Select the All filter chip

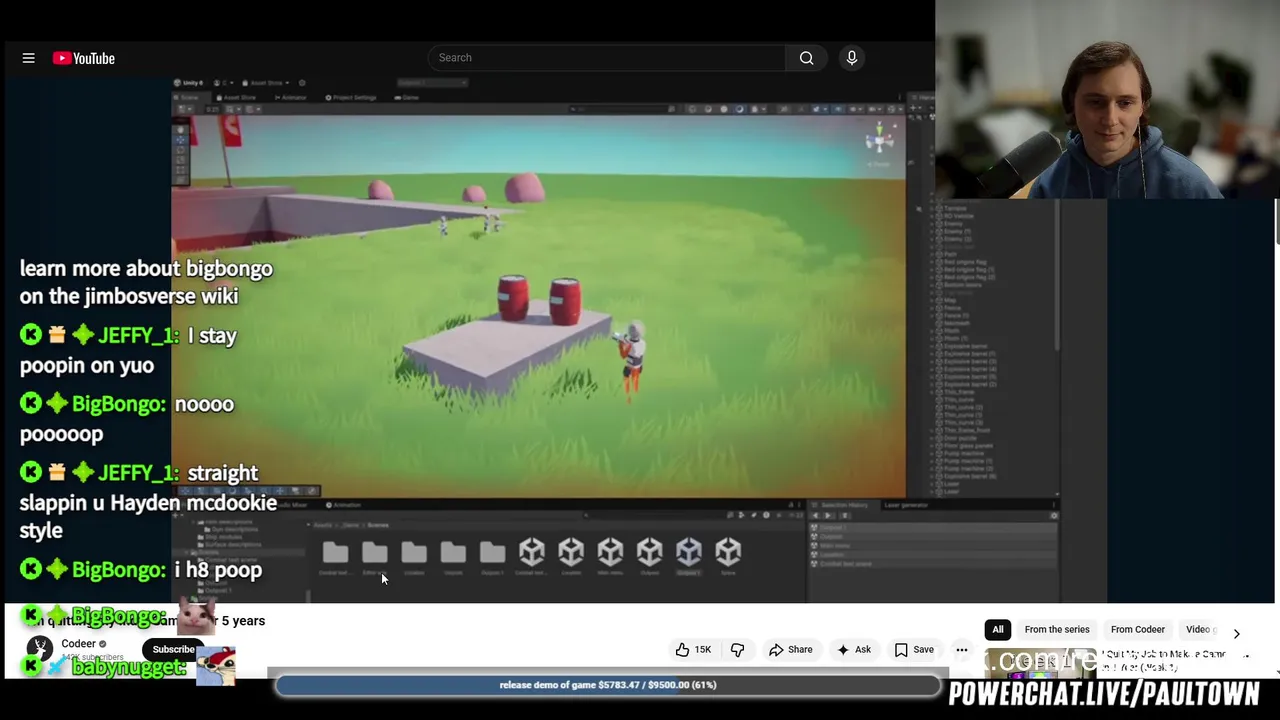(997, 629)
